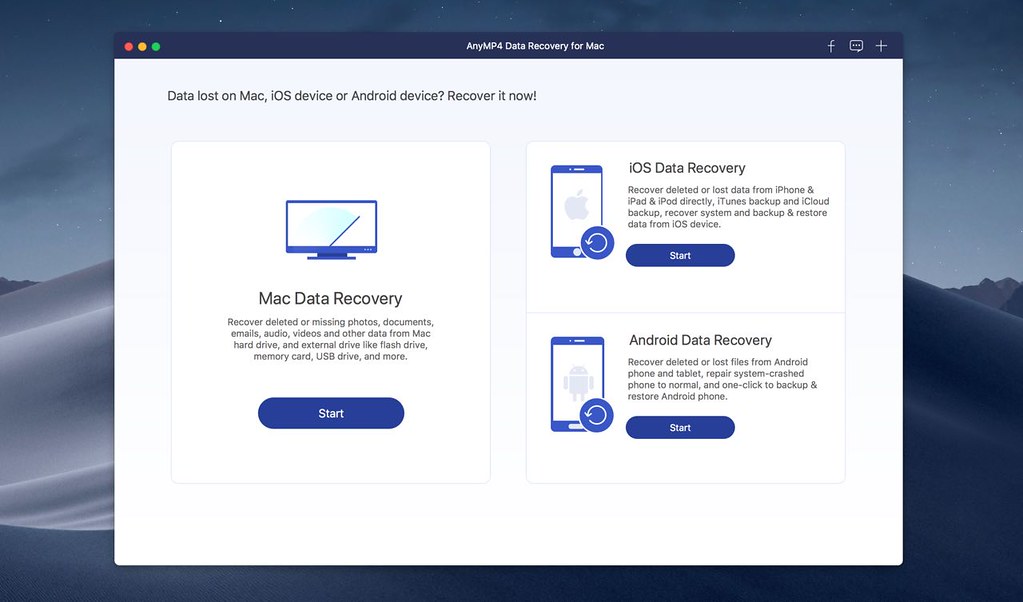Click the Mac monitor illustration icon
The width and height of the screenshot is (1023, 602).
click(x=331, y=230)
